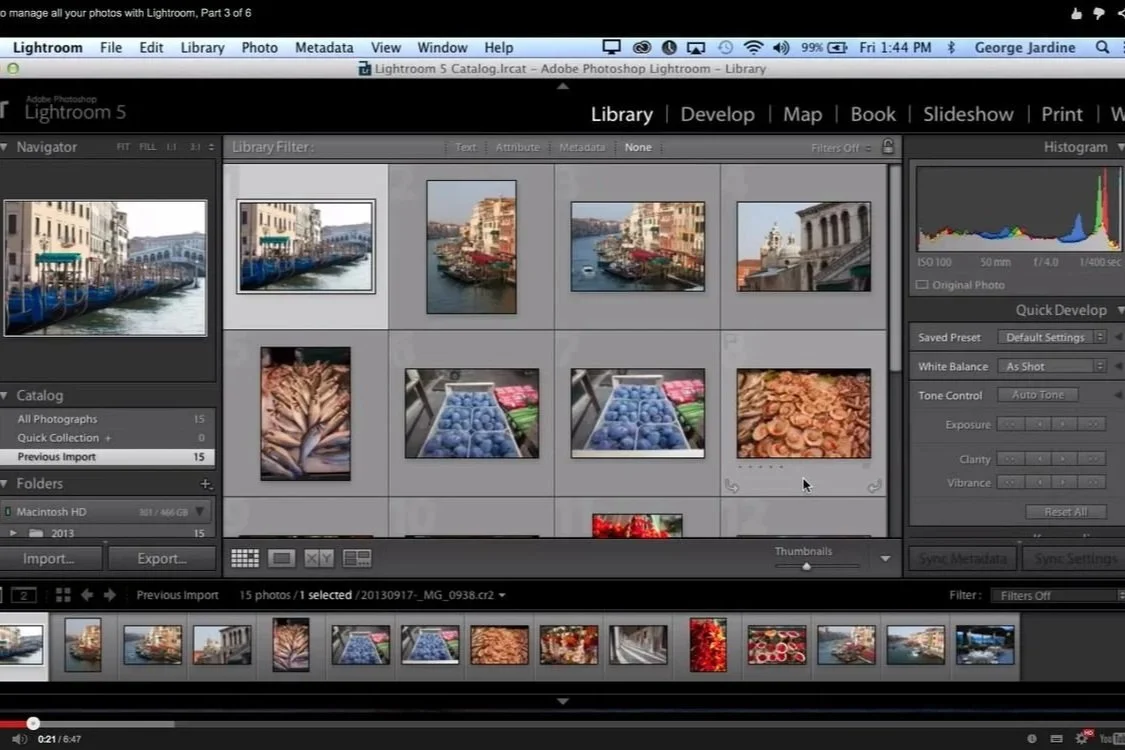This screenshot has height=750, width=1125.
Task: Click the video thumbs down icon
Action: 1098,13
